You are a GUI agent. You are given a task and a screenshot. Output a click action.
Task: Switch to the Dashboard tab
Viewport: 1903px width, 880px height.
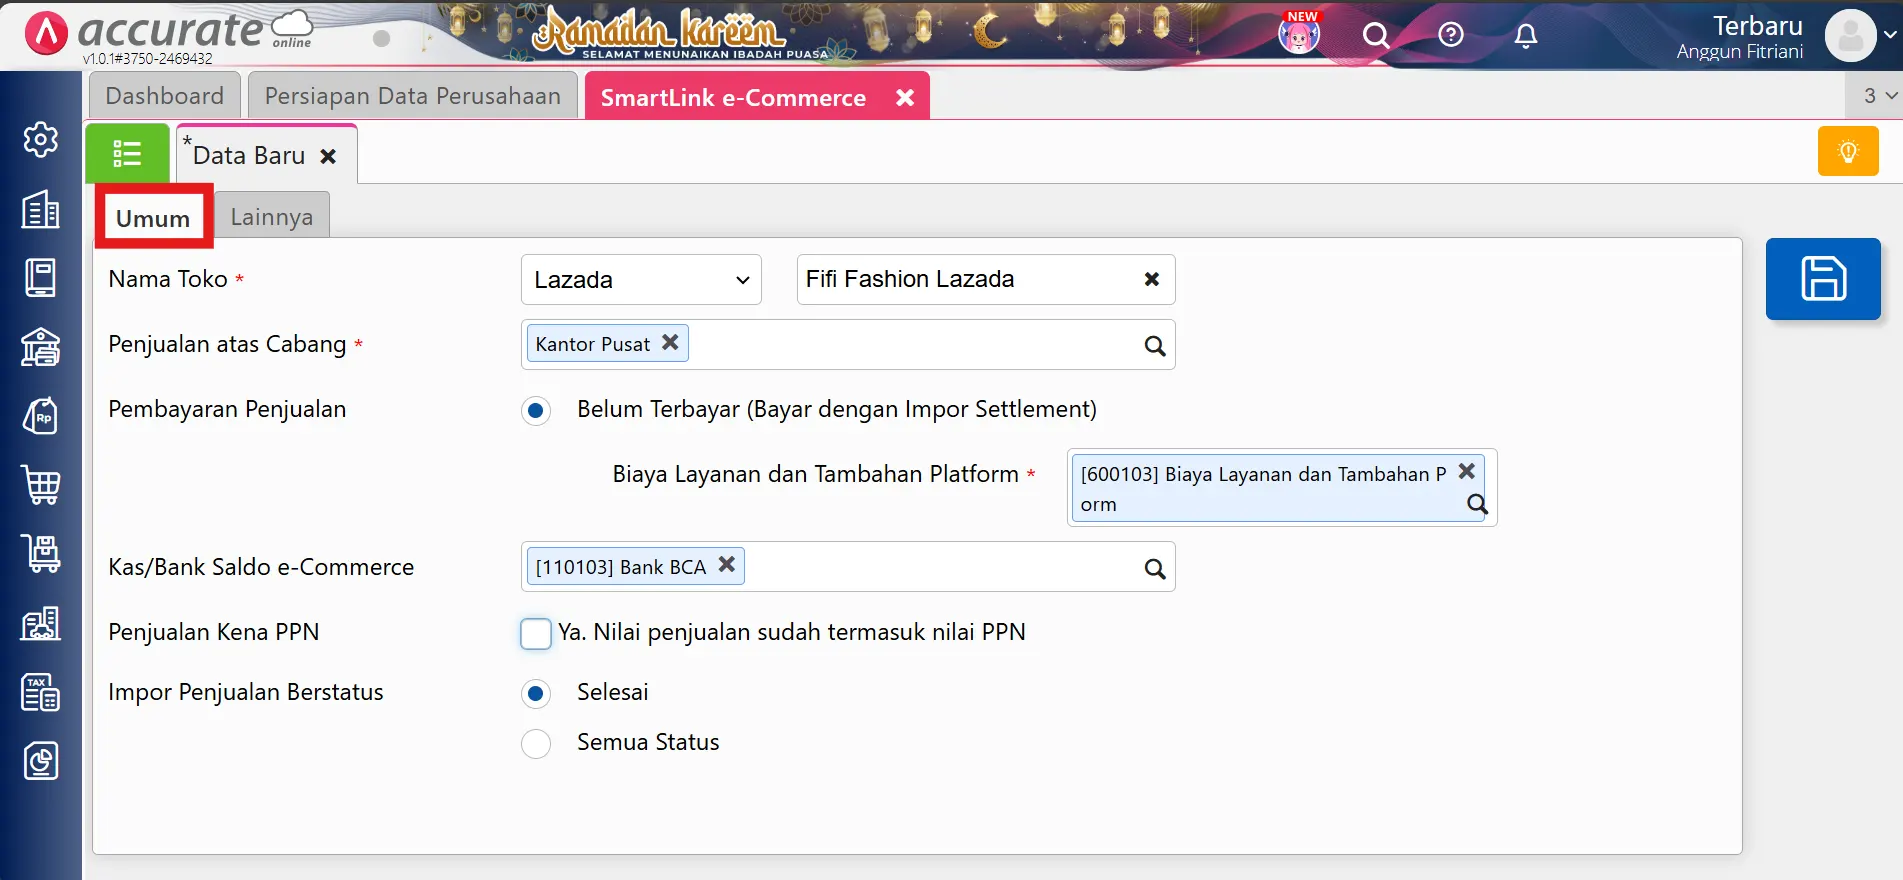pos(165,96)
